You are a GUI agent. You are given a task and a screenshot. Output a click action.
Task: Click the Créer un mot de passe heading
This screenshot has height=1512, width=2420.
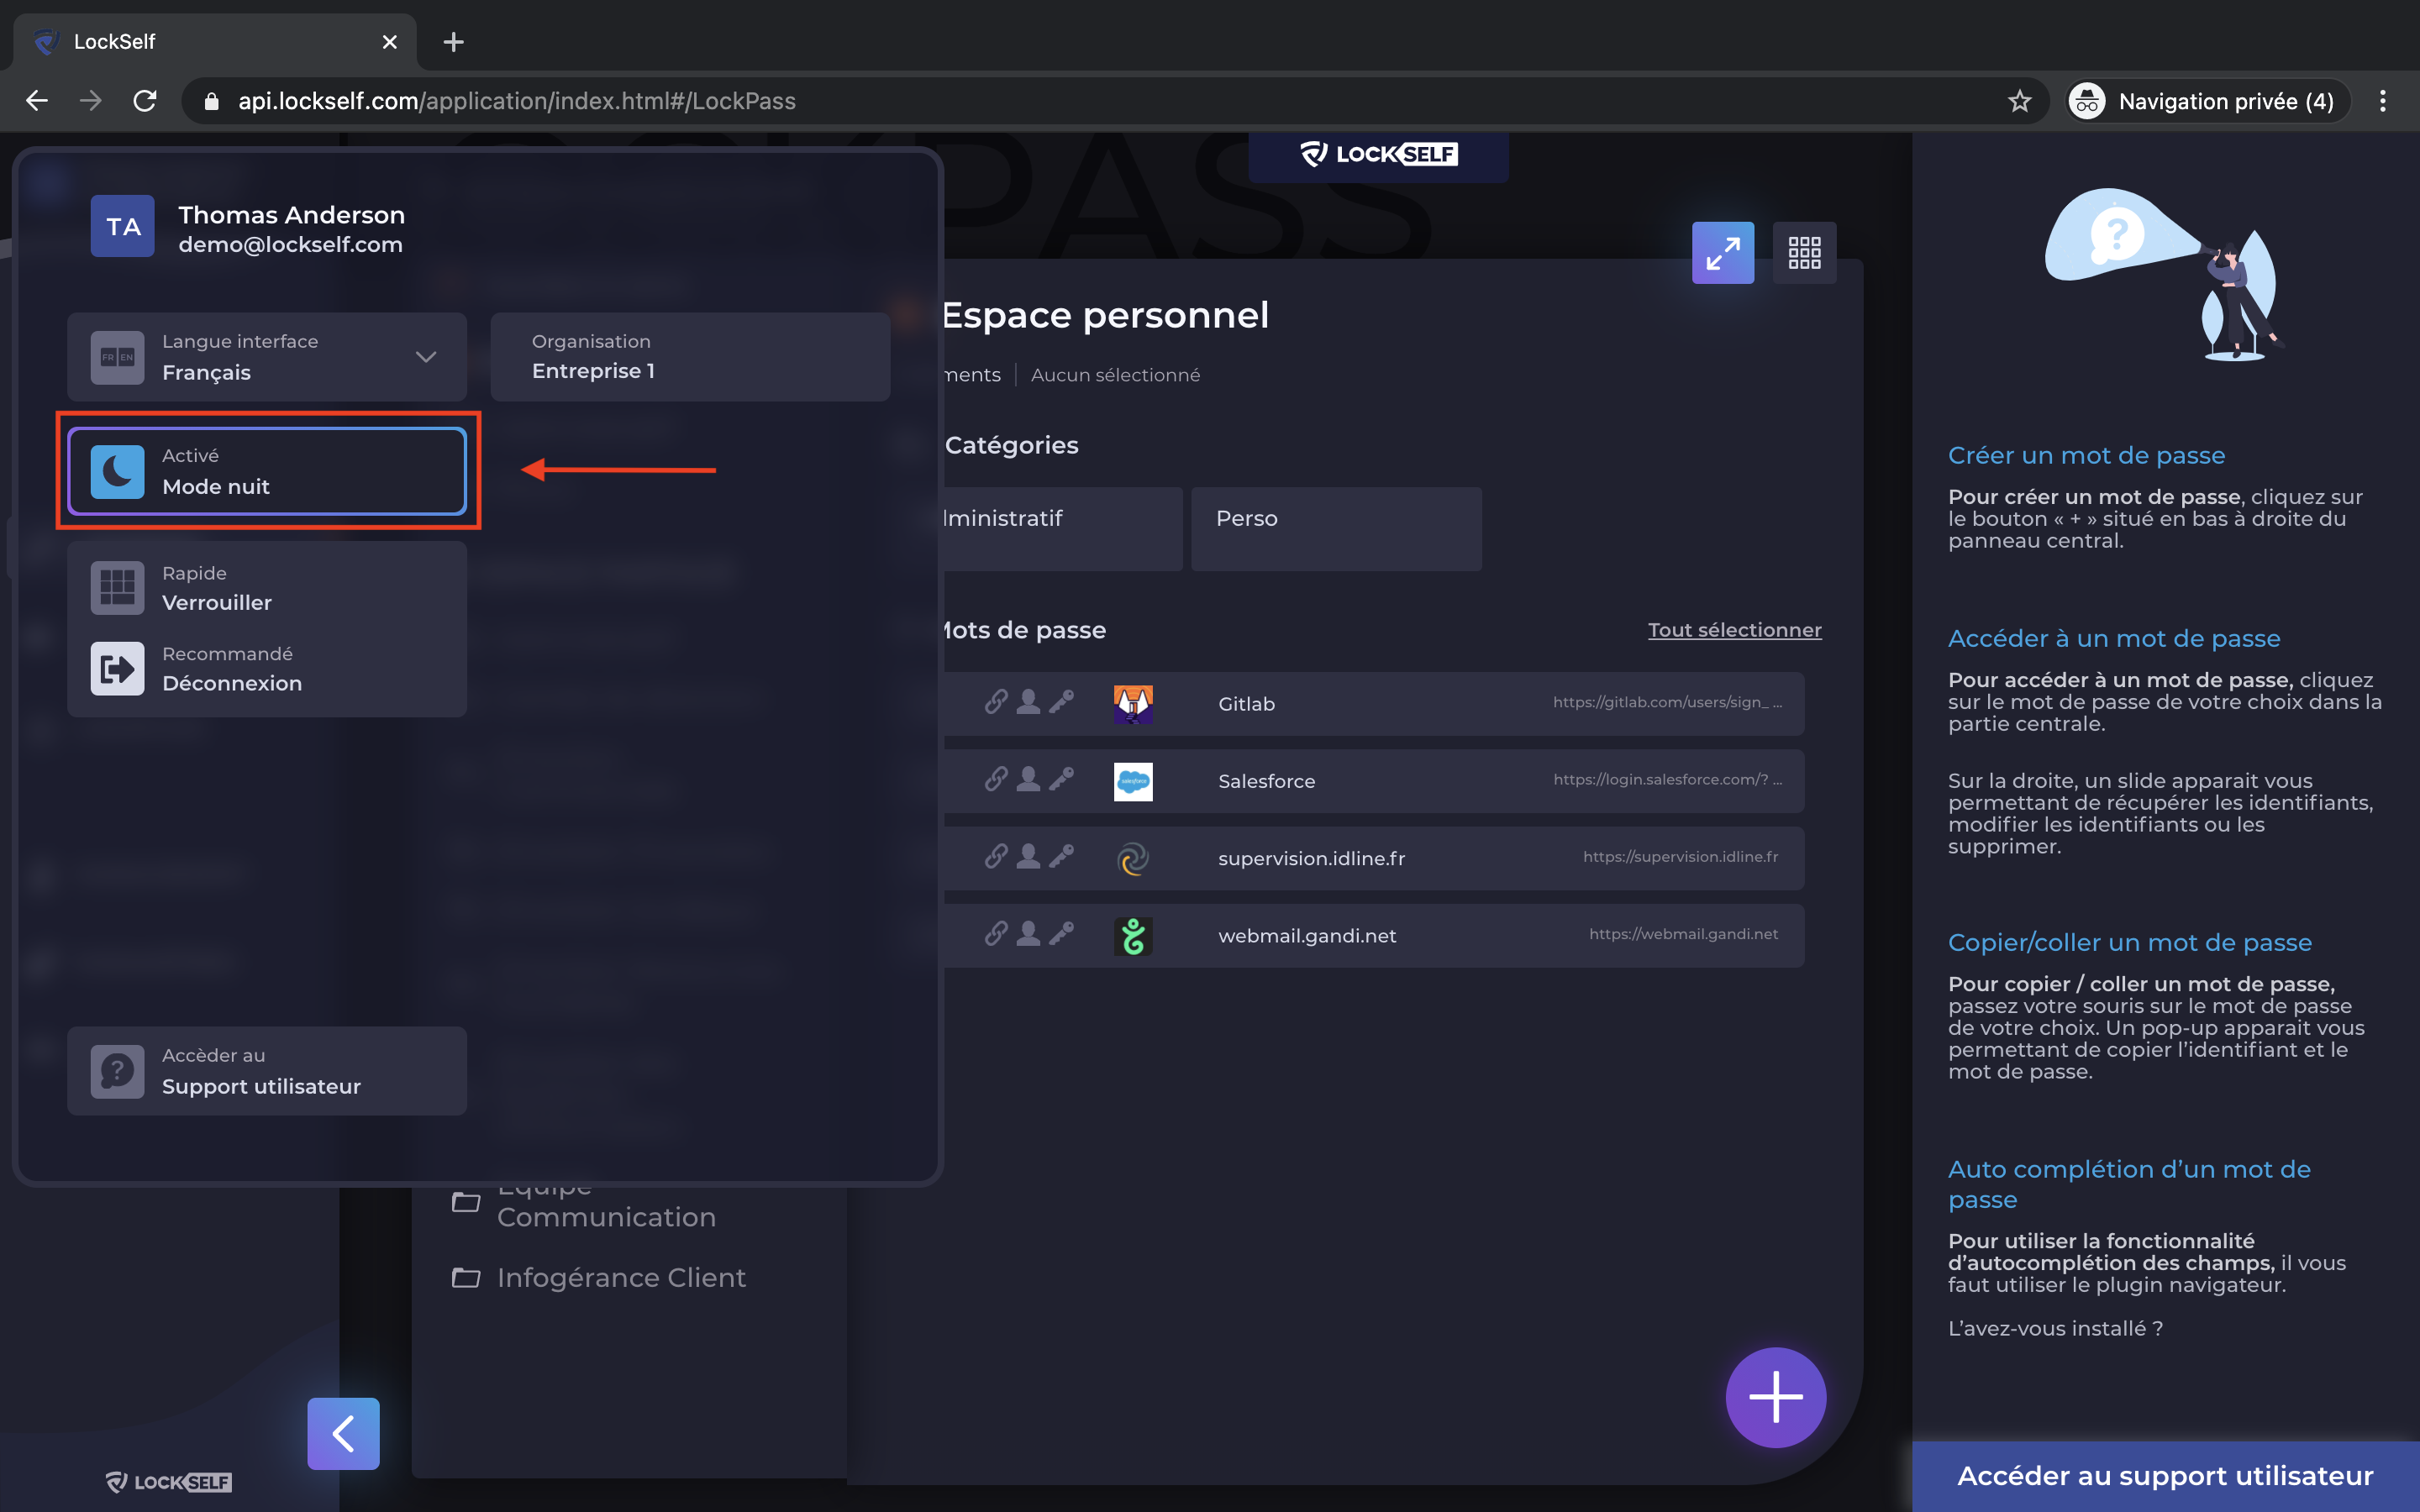click(2086, 455)
